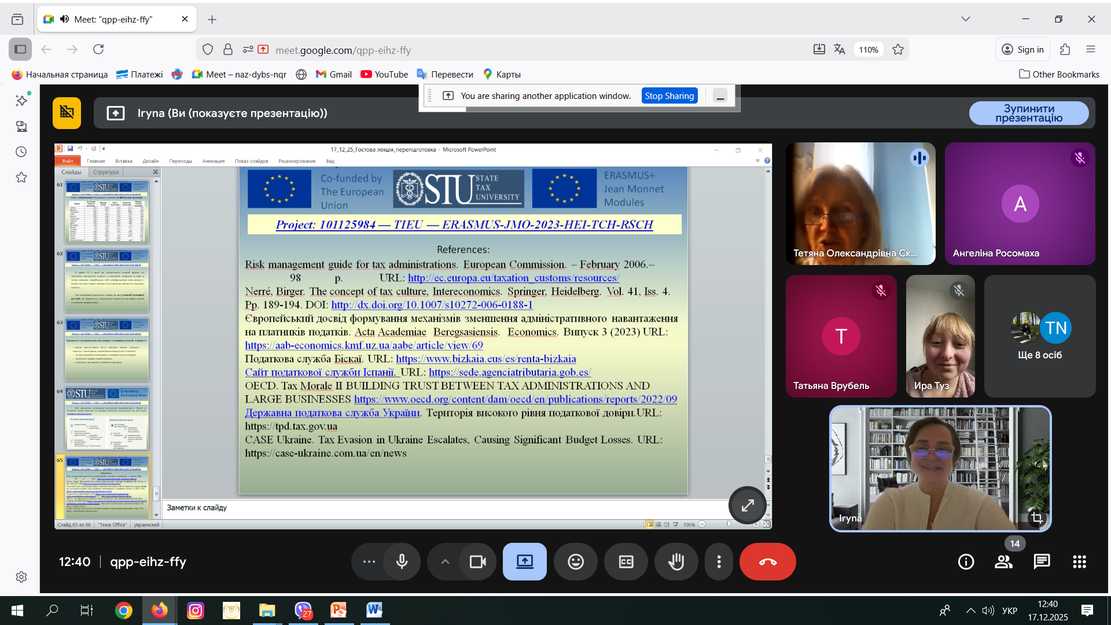The height and width of the screenshot is (625, 1111).
Task: Click the screen share present button
Action: (525, 562)
